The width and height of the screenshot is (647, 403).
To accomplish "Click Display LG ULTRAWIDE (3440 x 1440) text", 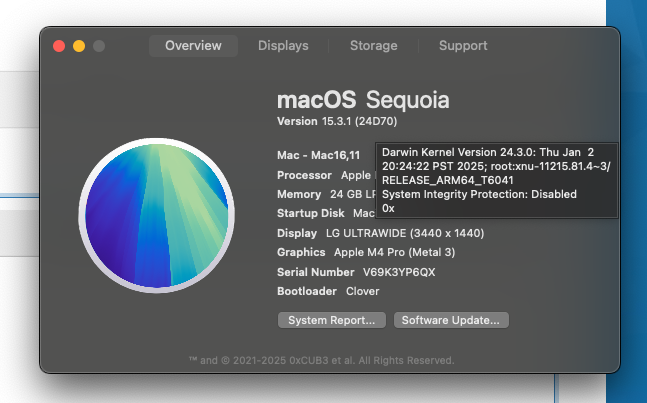I will (x=380, y=233).
